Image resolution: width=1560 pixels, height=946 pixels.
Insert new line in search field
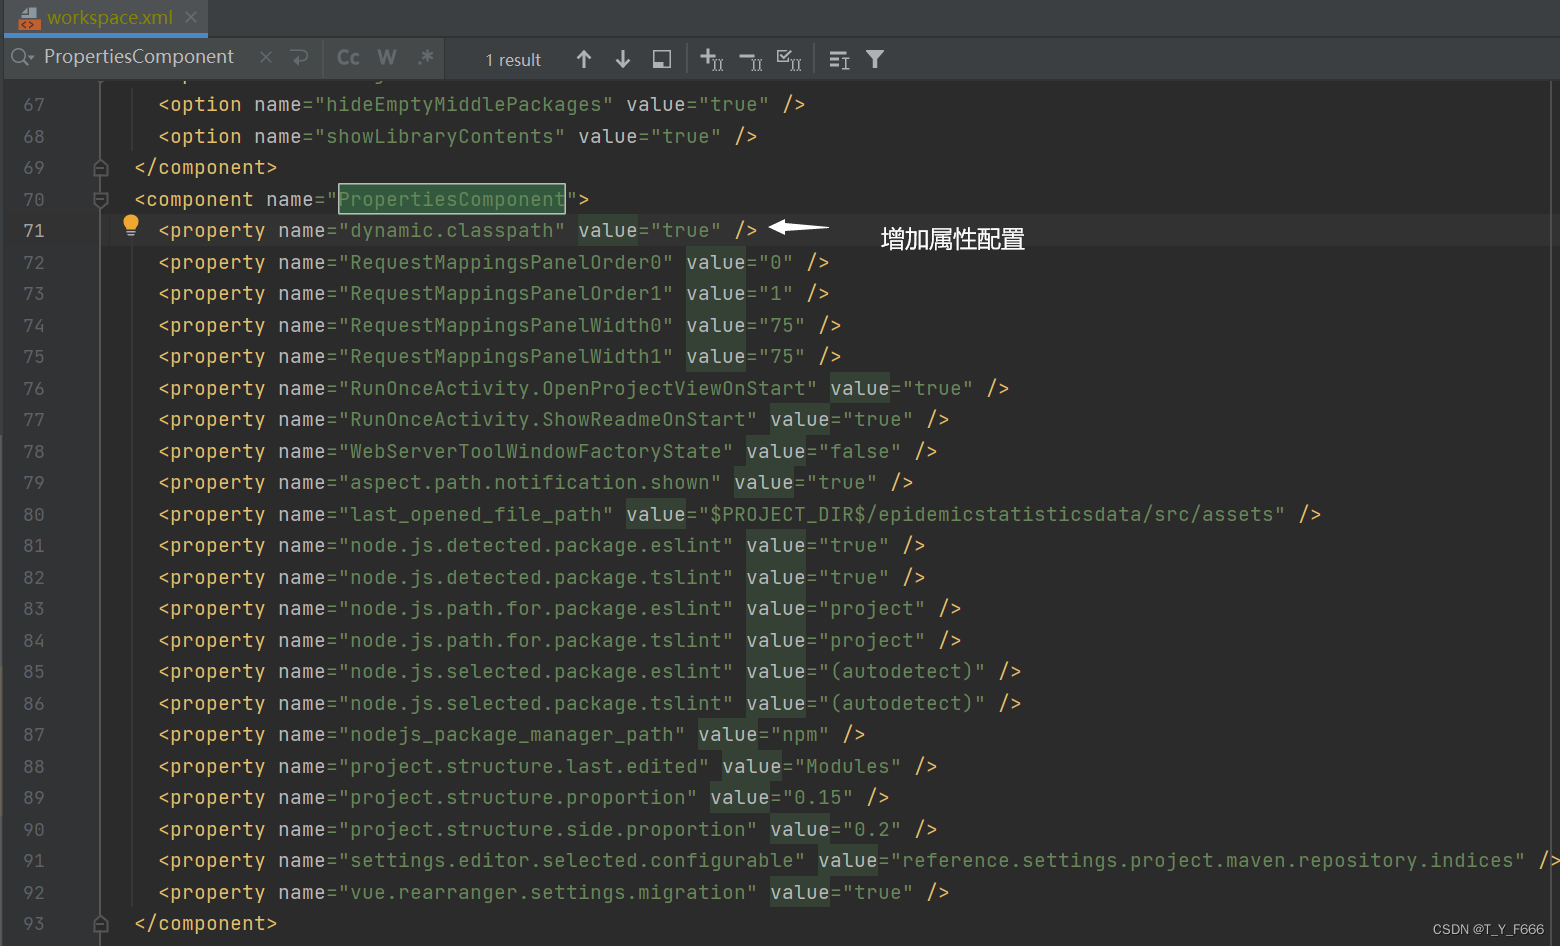(299, 58)
